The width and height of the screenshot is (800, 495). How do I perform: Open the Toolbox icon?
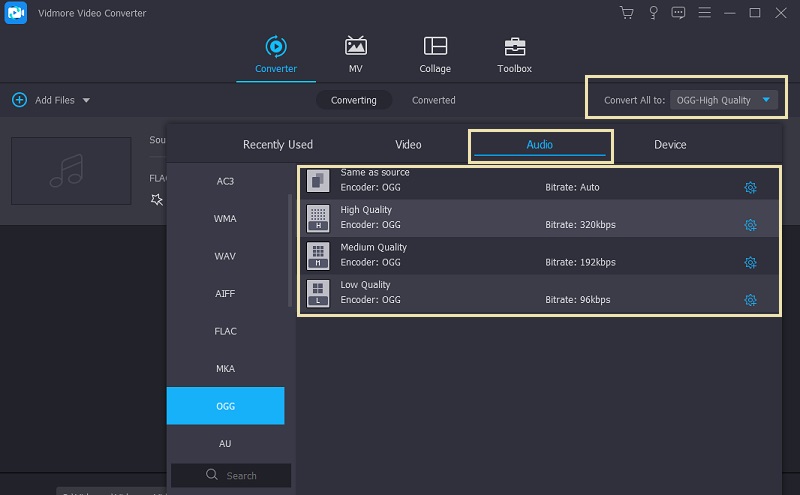pos(514,47)
